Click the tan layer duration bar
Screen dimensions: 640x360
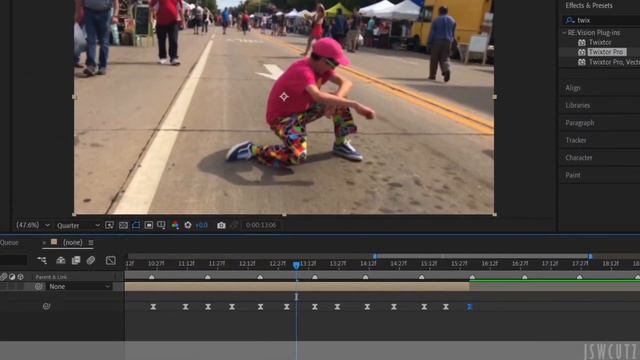click(x=297, y=287)
